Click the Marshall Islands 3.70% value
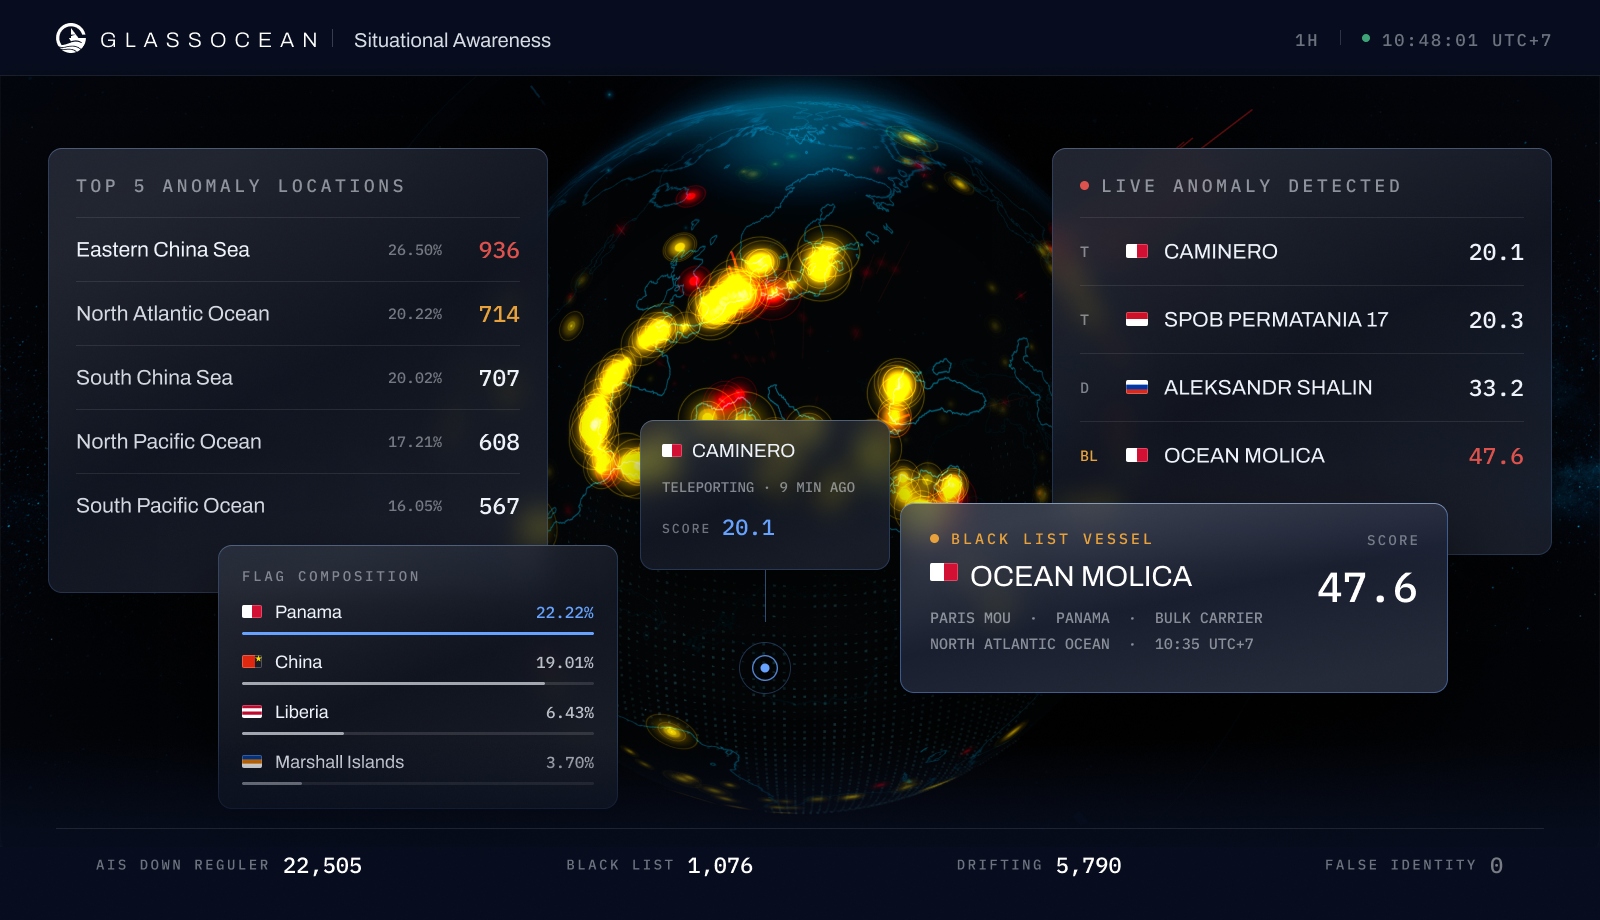This screenshot has height=920, width=1600. point(570,762)
